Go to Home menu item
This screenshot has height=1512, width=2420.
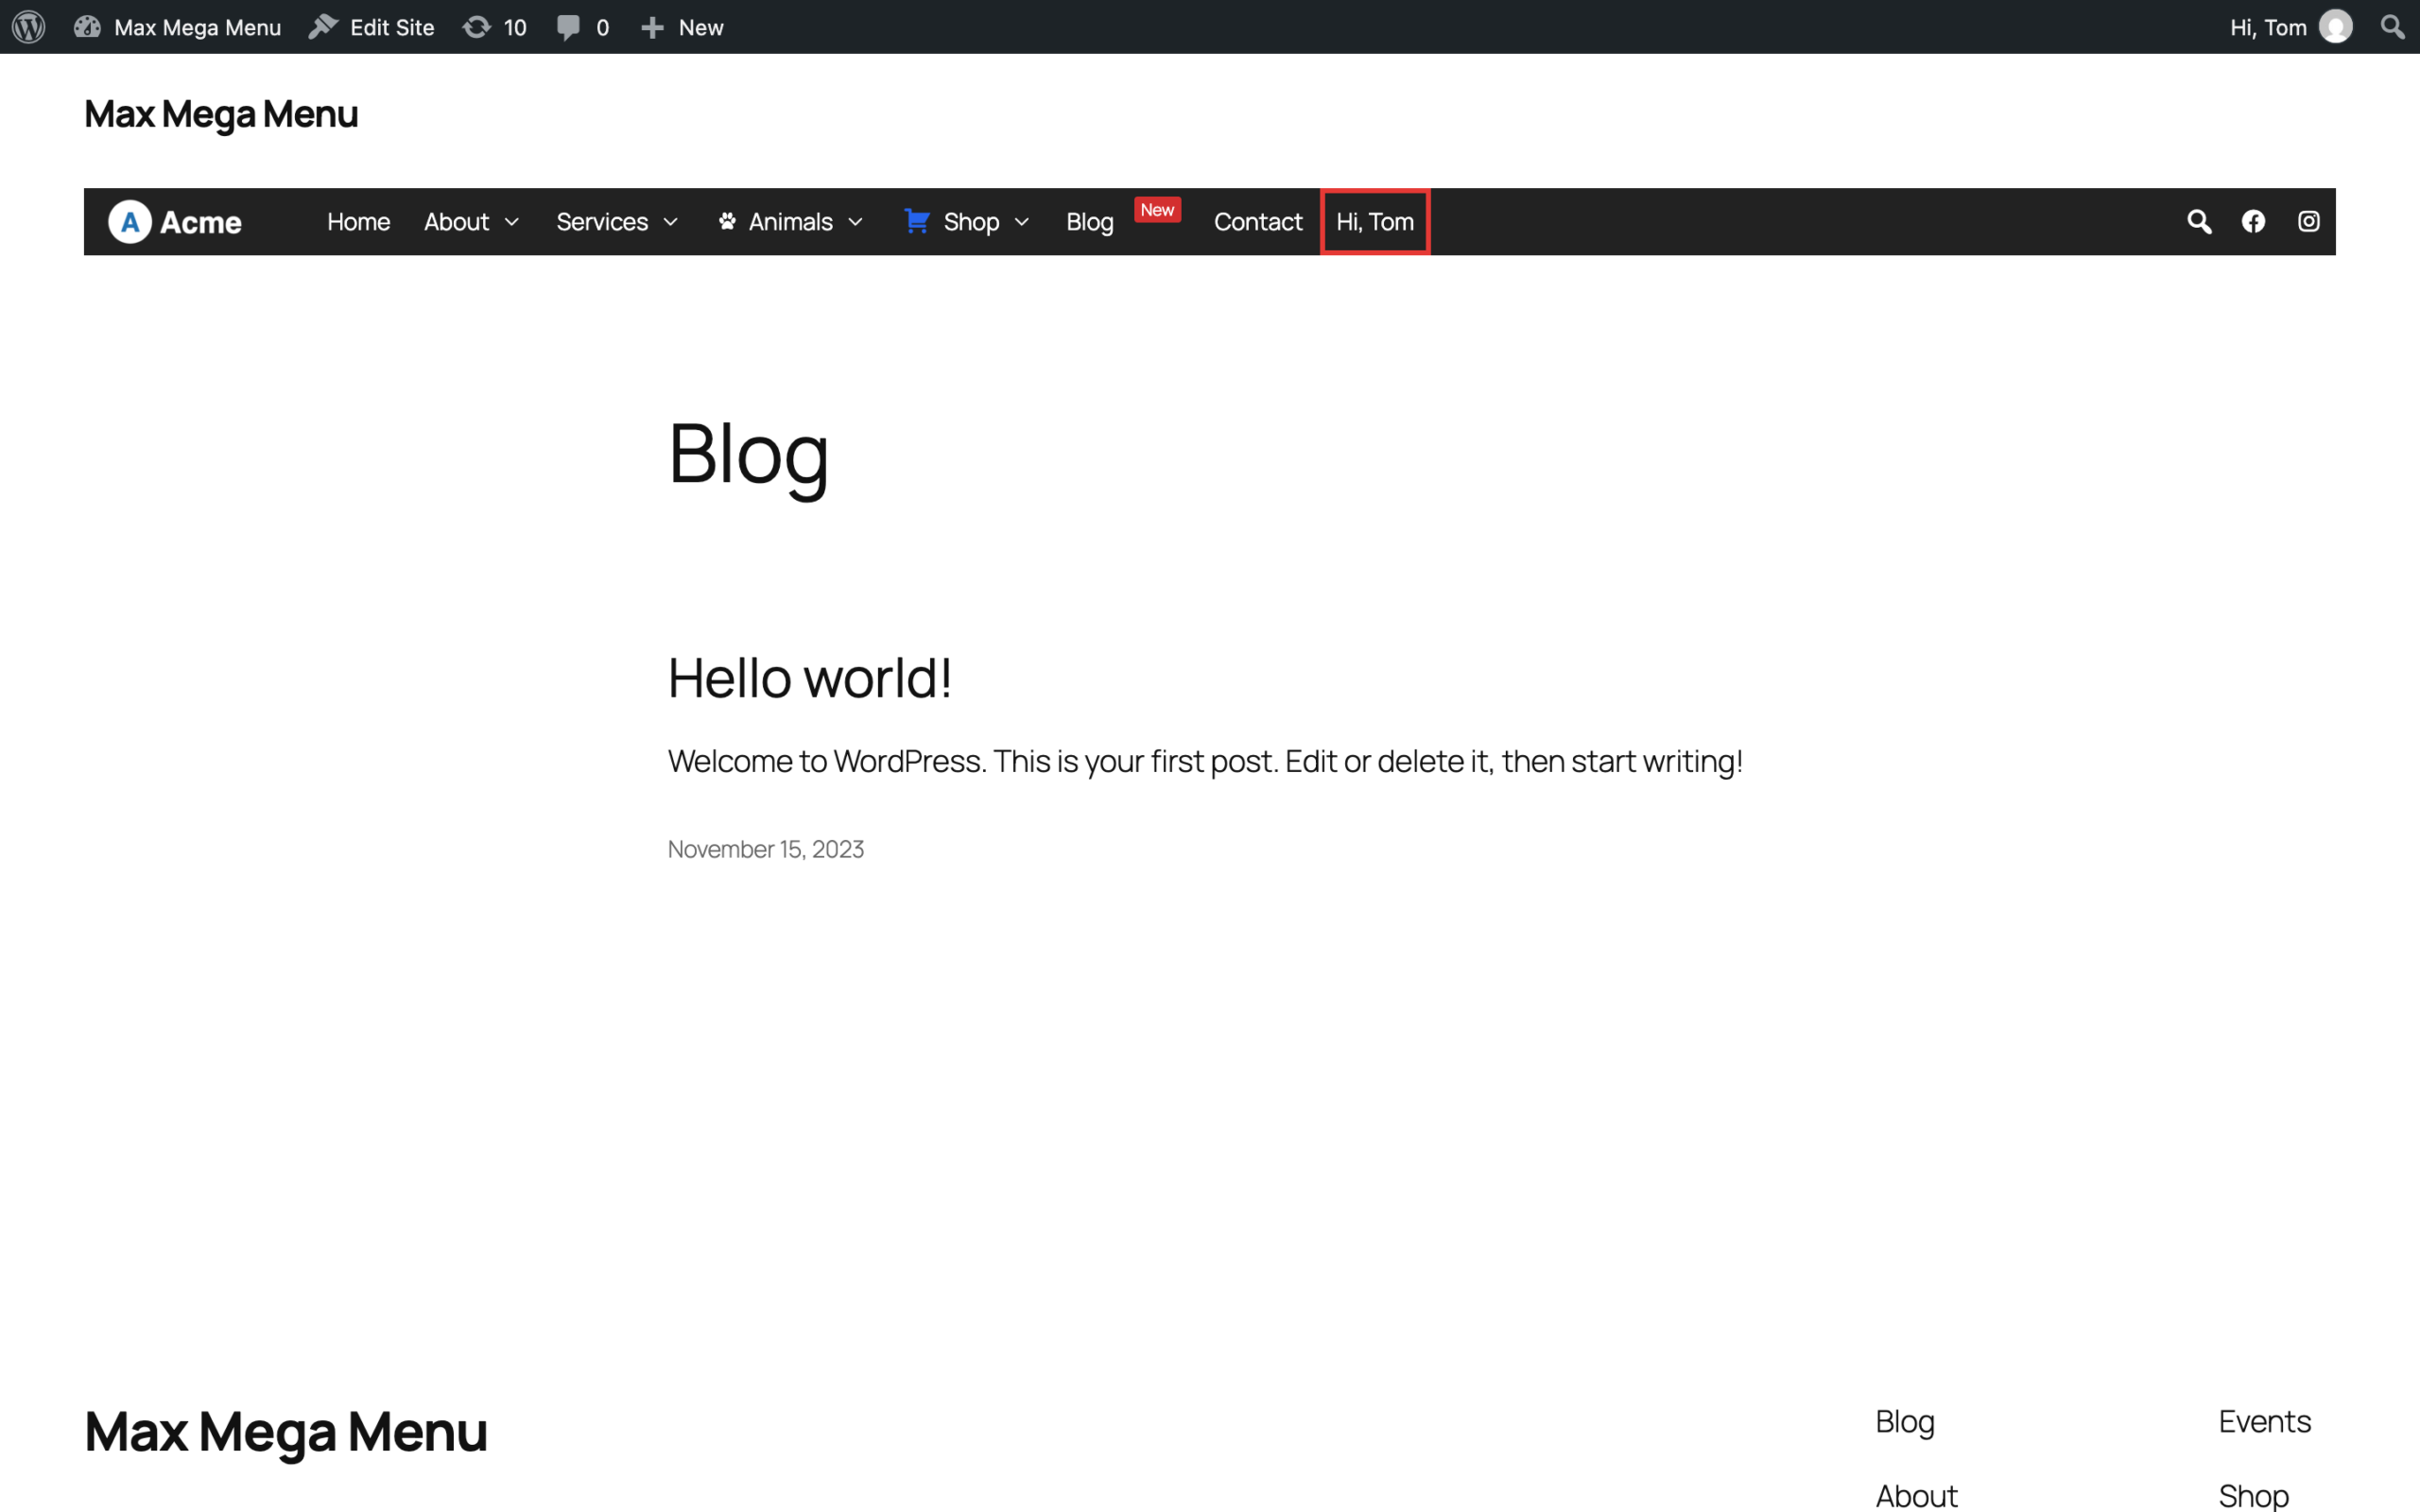pos(359,222)
